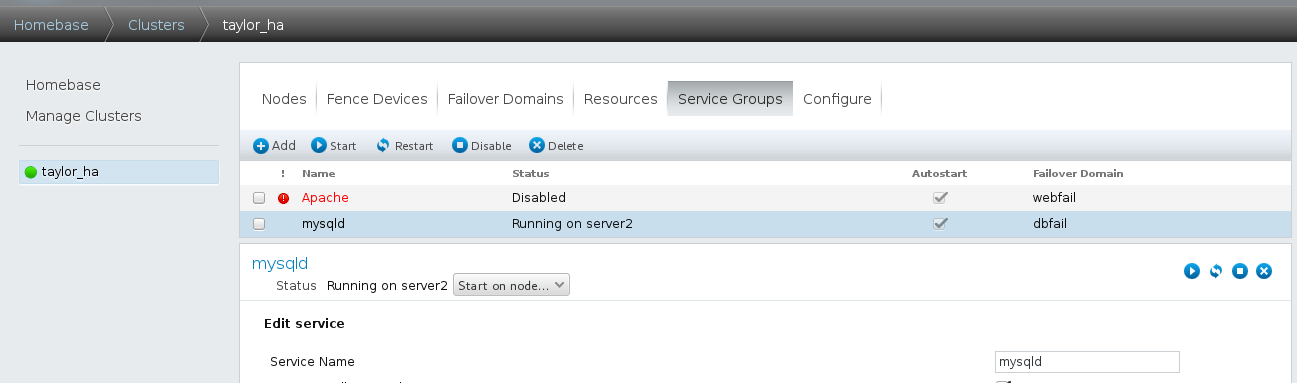This screenshot has width=1297, height=383.
Task: Open Homebase in the left sidebar
Action: coord(63,85)
